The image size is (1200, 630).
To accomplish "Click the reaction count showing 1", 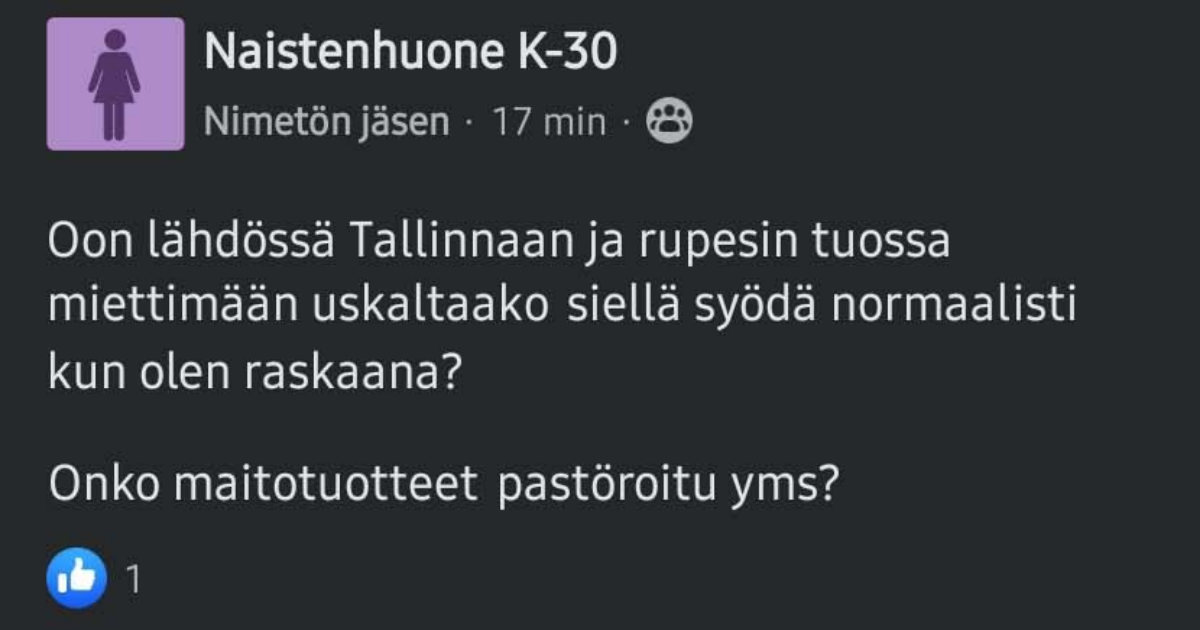I will tap(133, 578).
